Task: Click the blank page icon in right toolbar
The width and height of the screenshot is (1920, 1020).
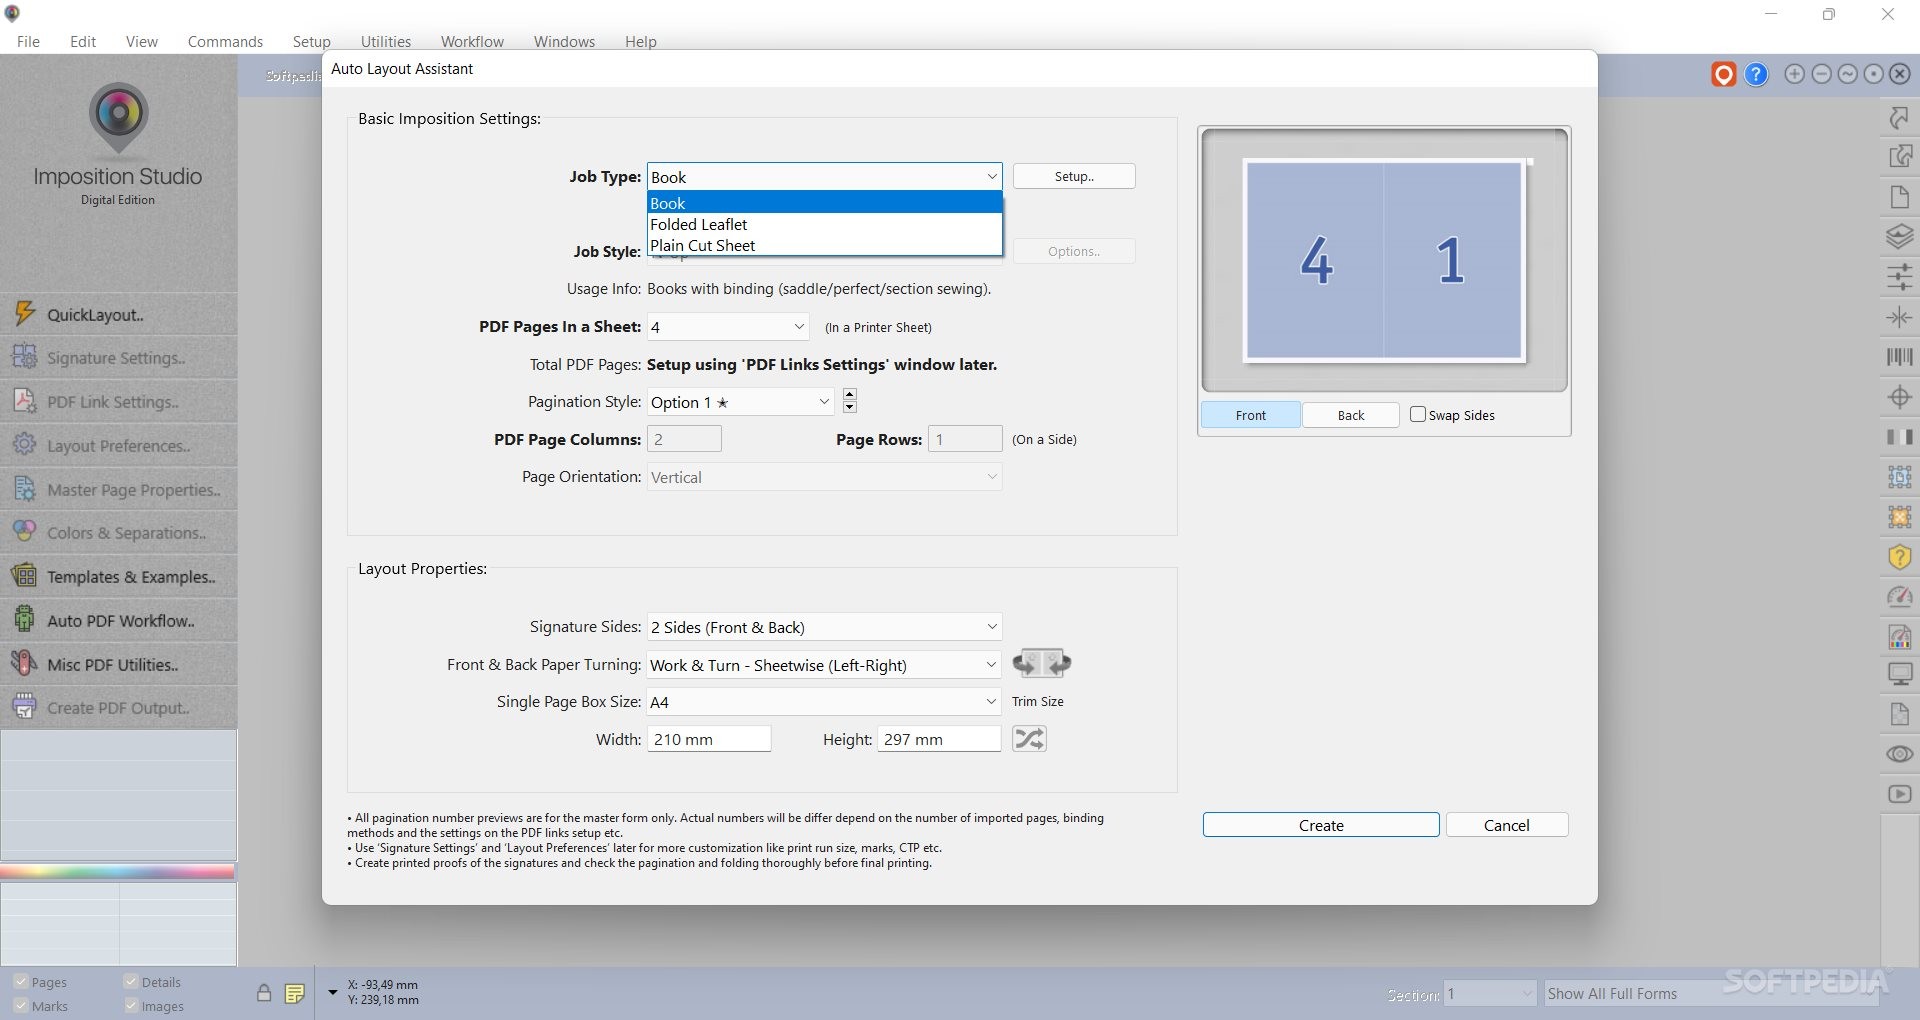Action: [1899, 196]
